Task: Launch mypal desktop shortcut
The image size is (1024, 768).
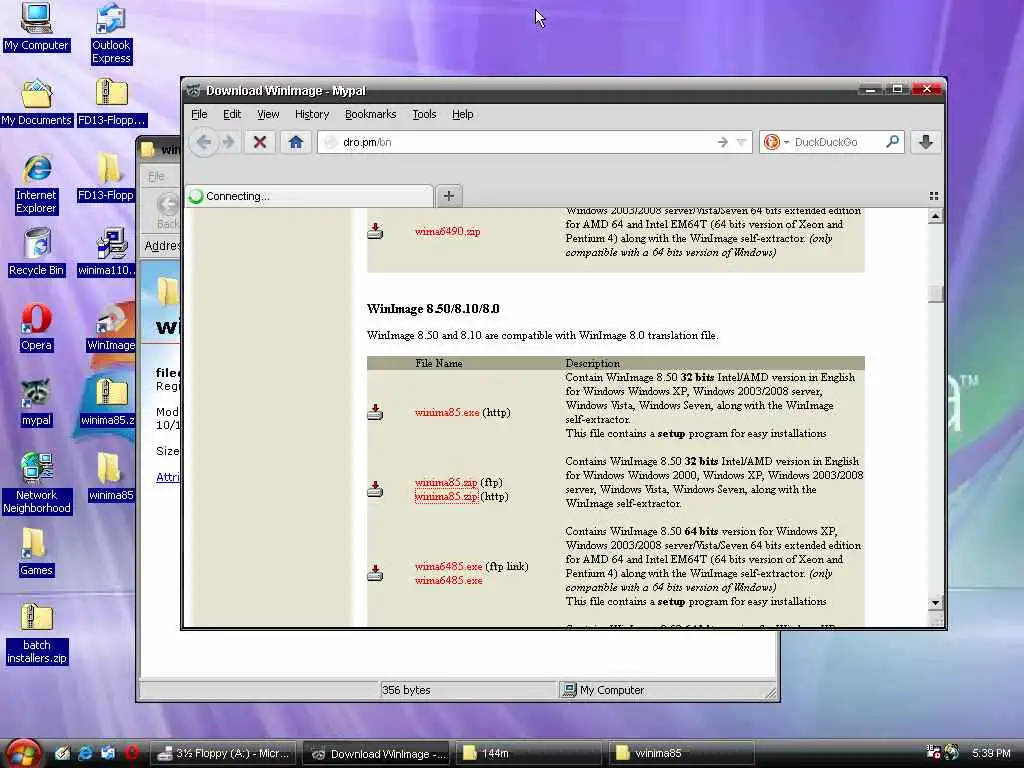Action: [x=36, y=403]
